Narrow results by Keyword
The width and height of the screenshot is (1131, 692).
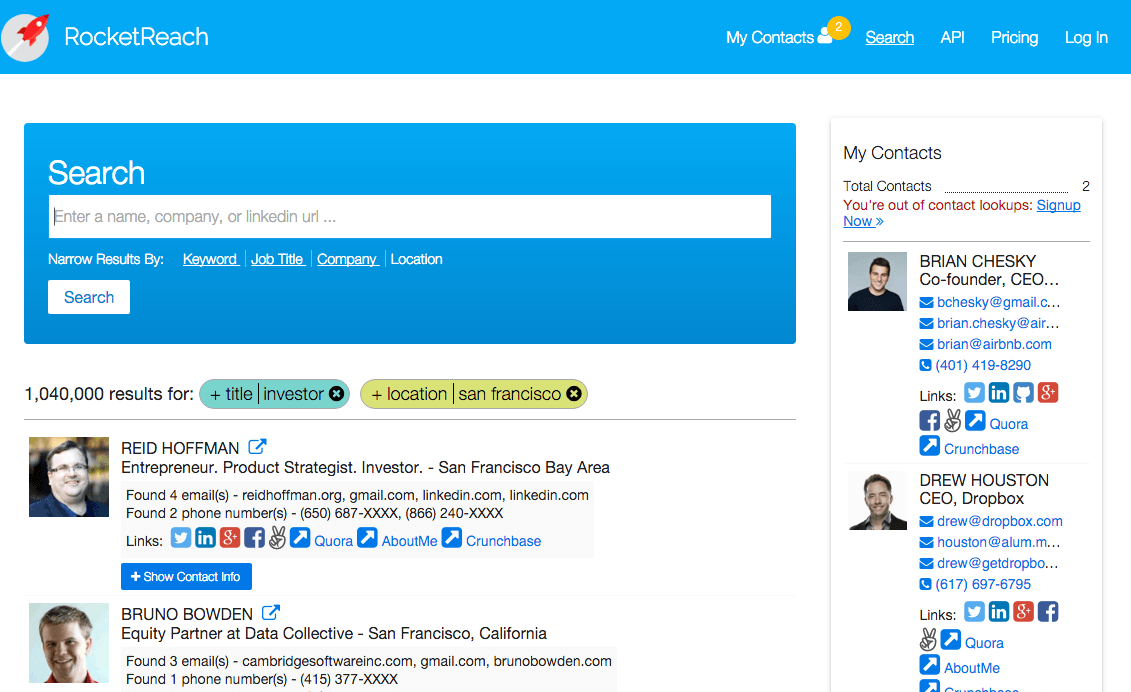pos(210,259)
